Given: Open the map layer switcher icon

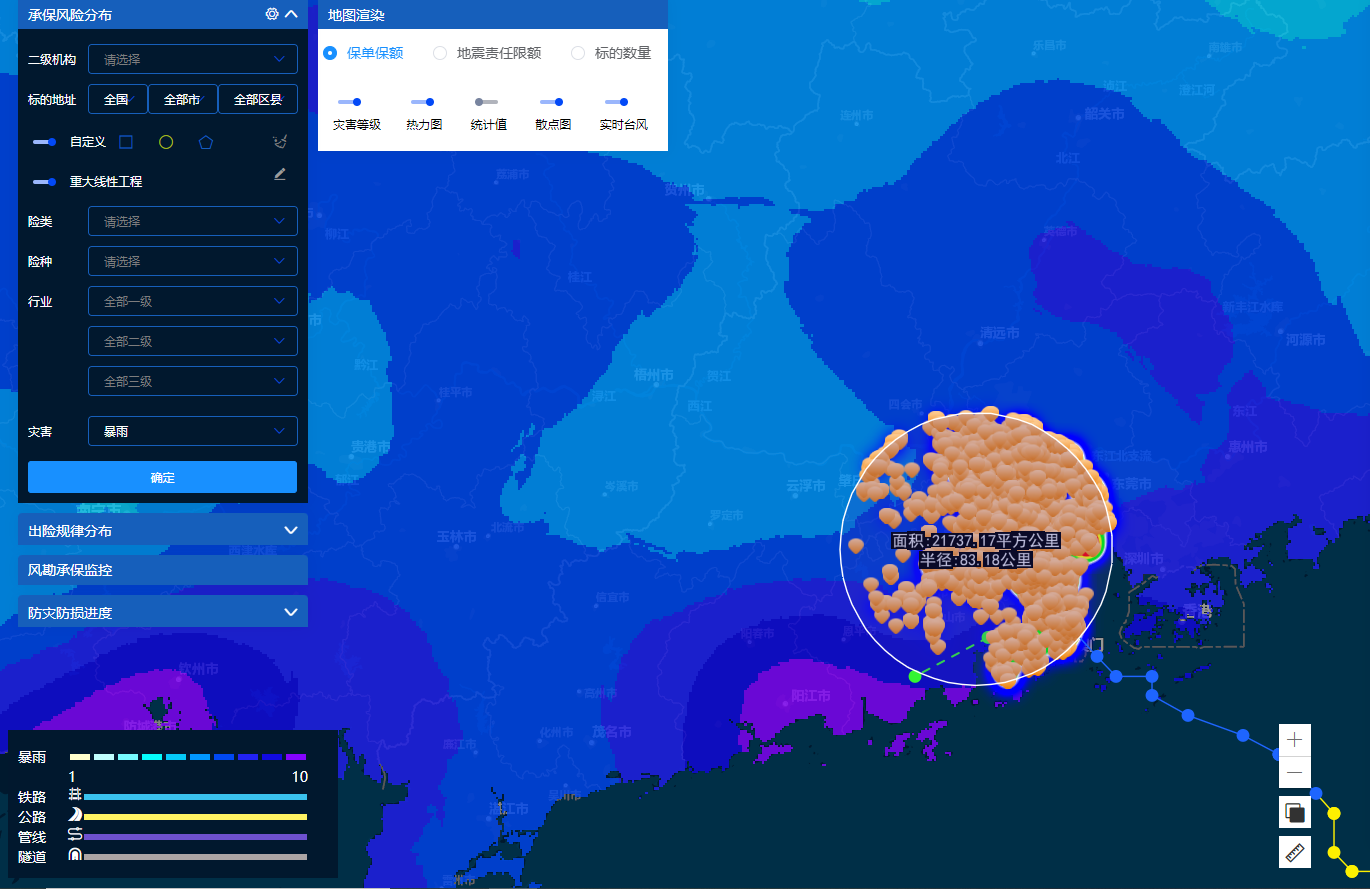Looking at the screenshot, I should point(1295,812).
